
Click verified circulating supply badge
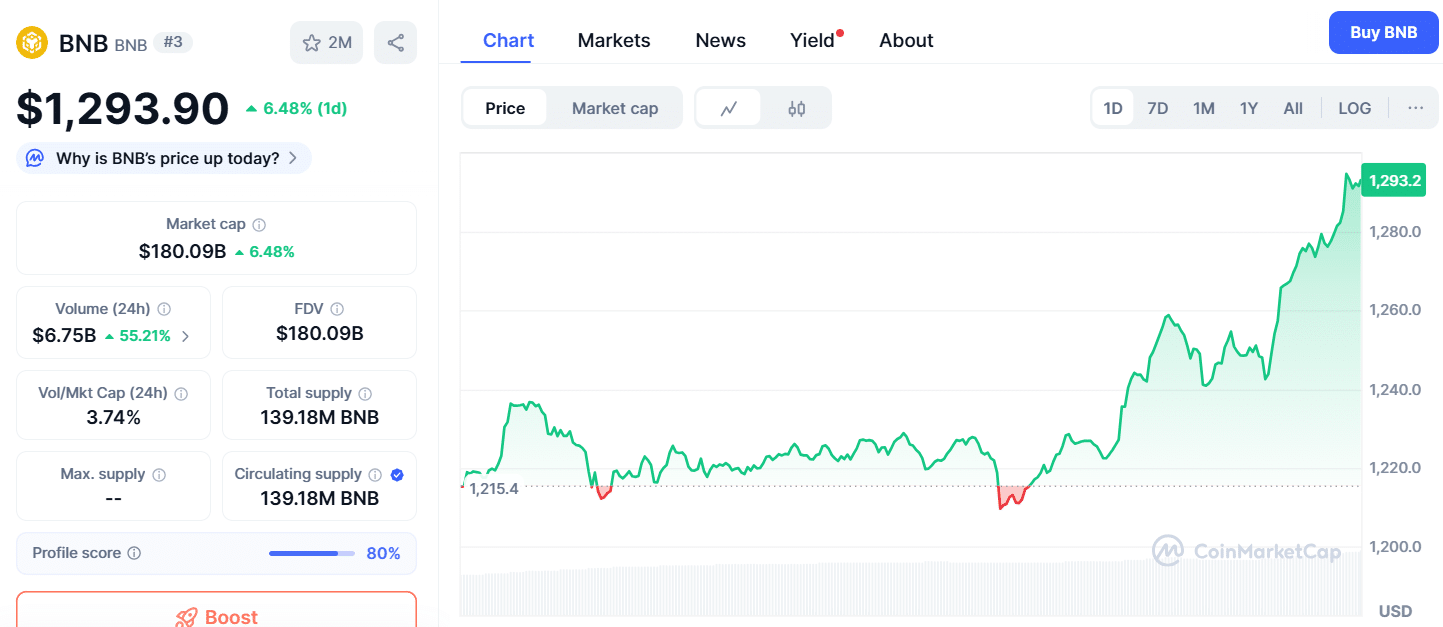click(397, 475)
